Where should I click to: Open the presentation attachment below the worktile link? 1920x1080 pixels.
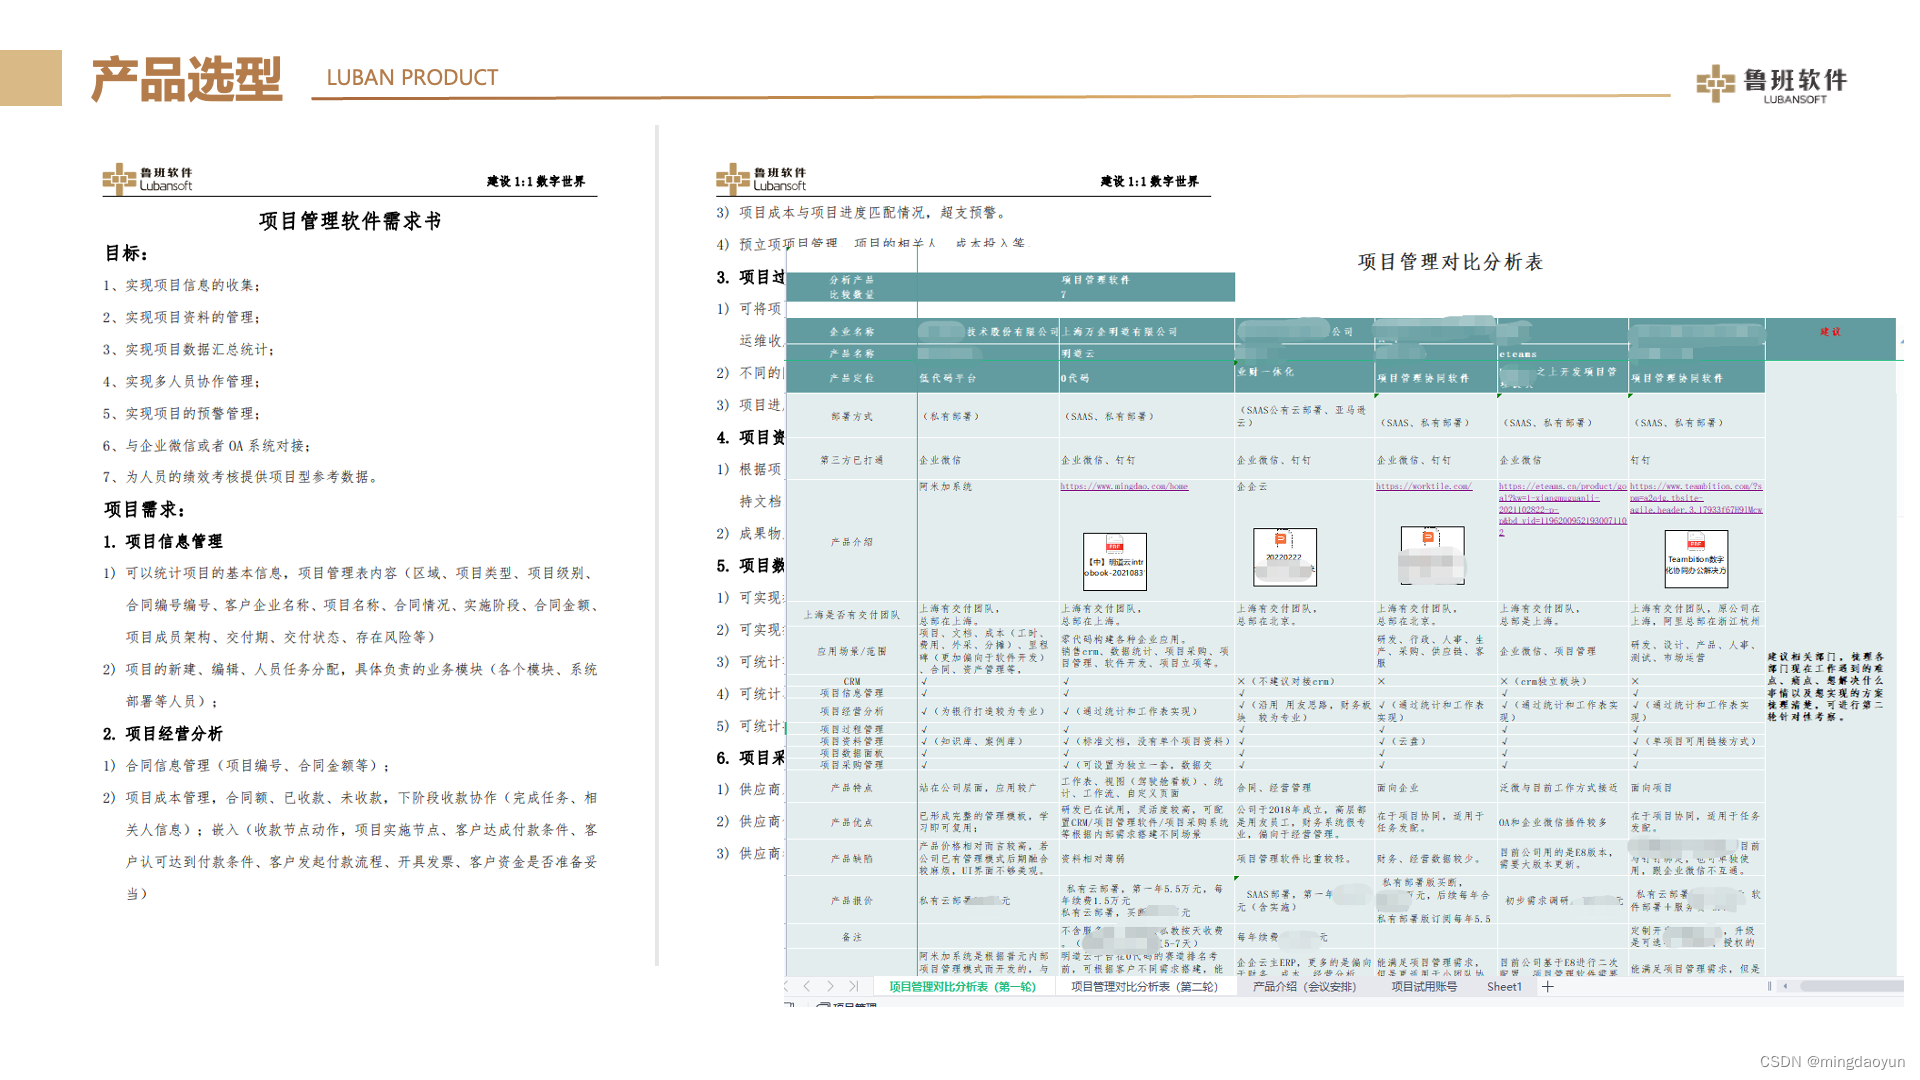click(x=1432, y=555)
